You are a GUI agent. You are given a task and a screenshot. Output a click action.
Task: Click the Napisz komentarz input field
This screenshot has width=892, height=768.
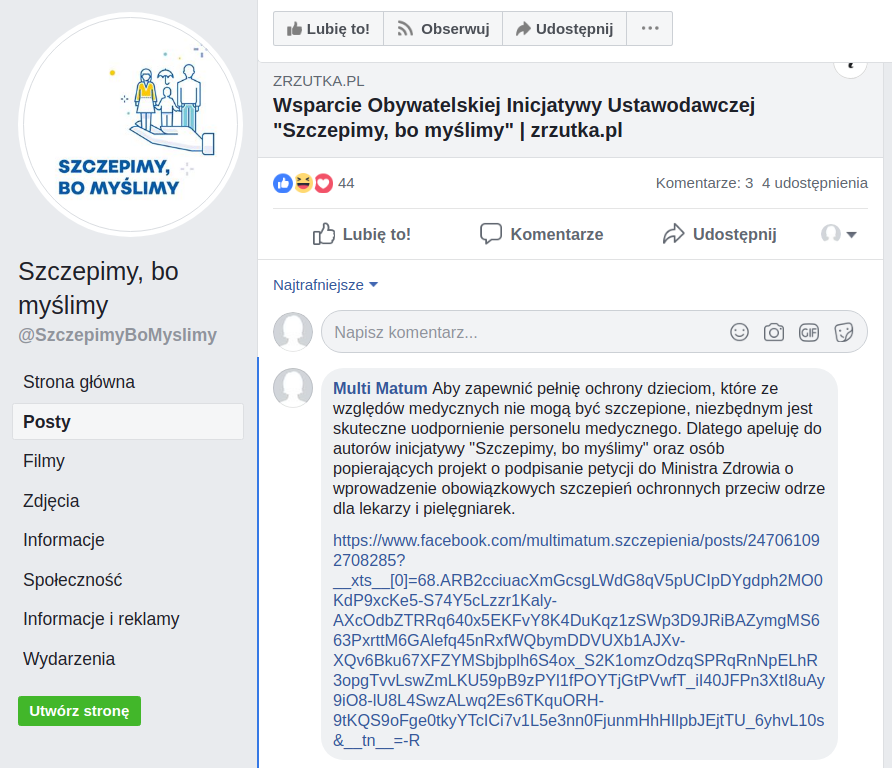pyautogui.click(x=520, y=332)
